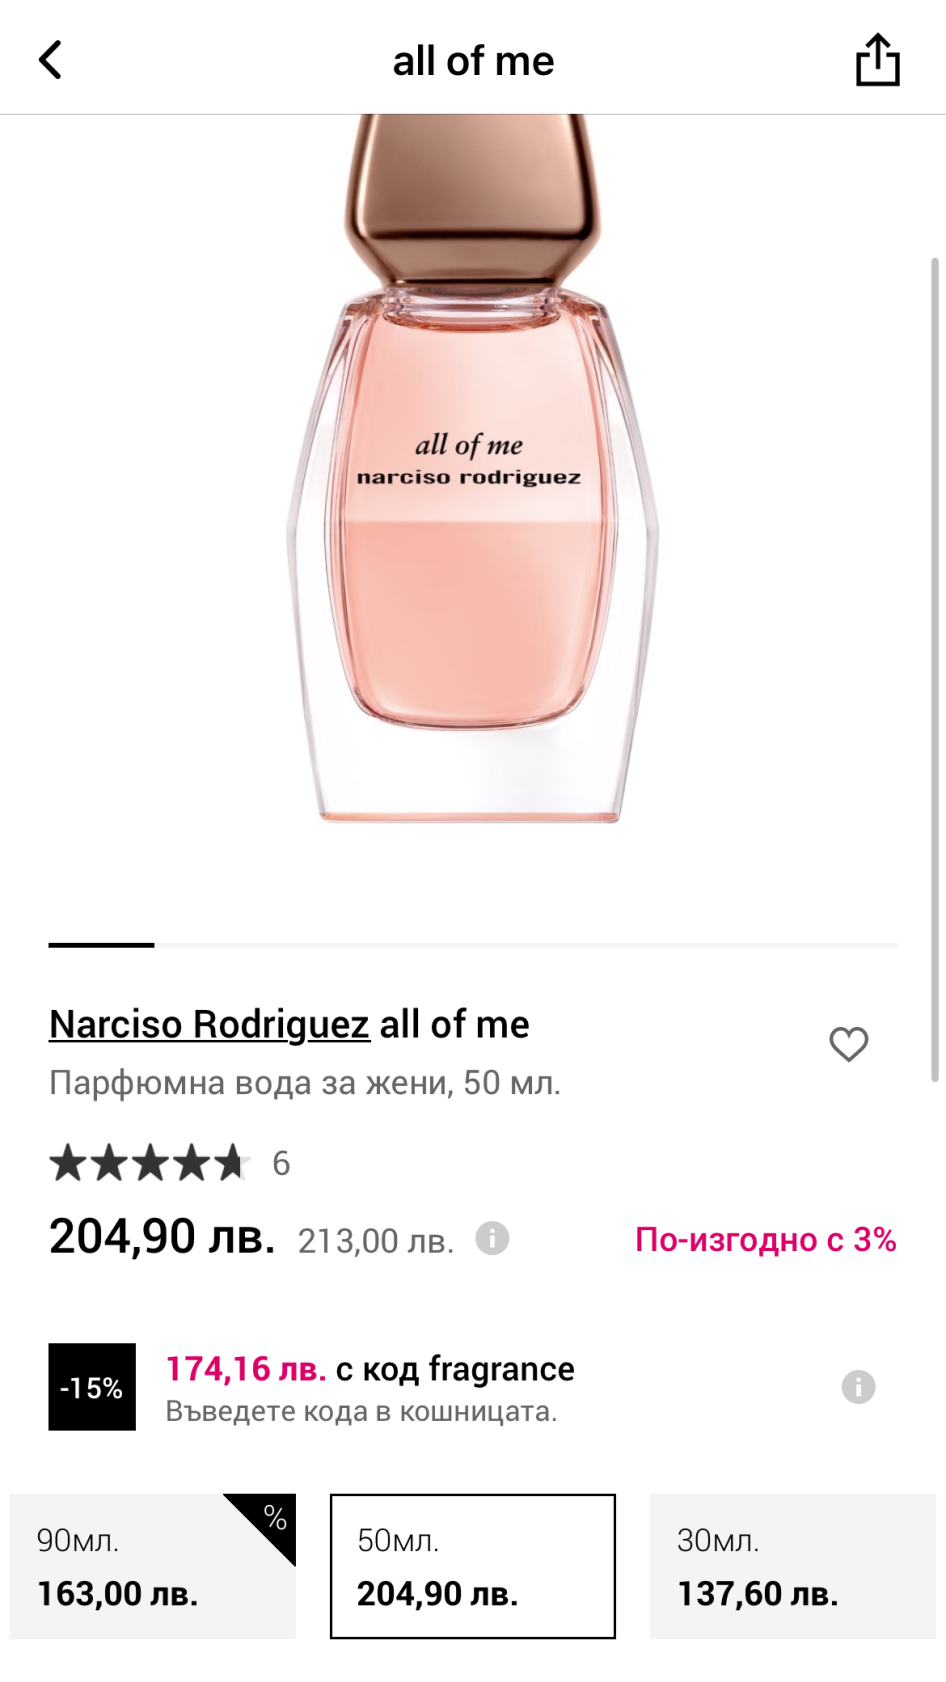The image size is (946, 1682).
Task: Tap the crossed-out 213,00 лв. original price
Action: click(375, 1241)
